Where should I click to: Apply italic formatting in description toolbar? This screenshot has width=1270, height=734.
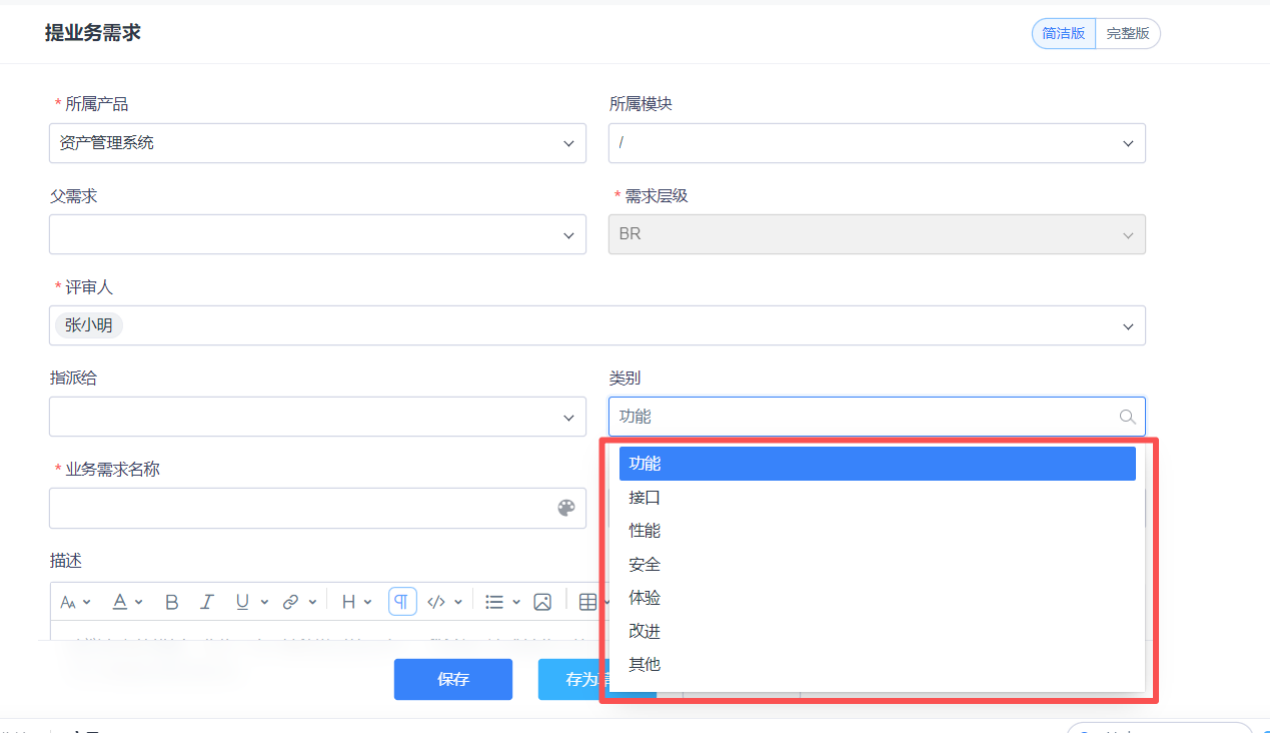(x=207, y=601)
